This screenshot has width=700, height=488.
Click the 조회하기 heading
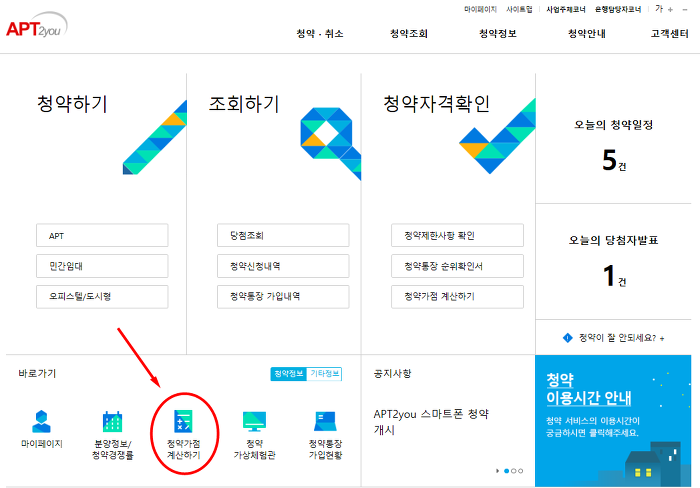(244, 104)
